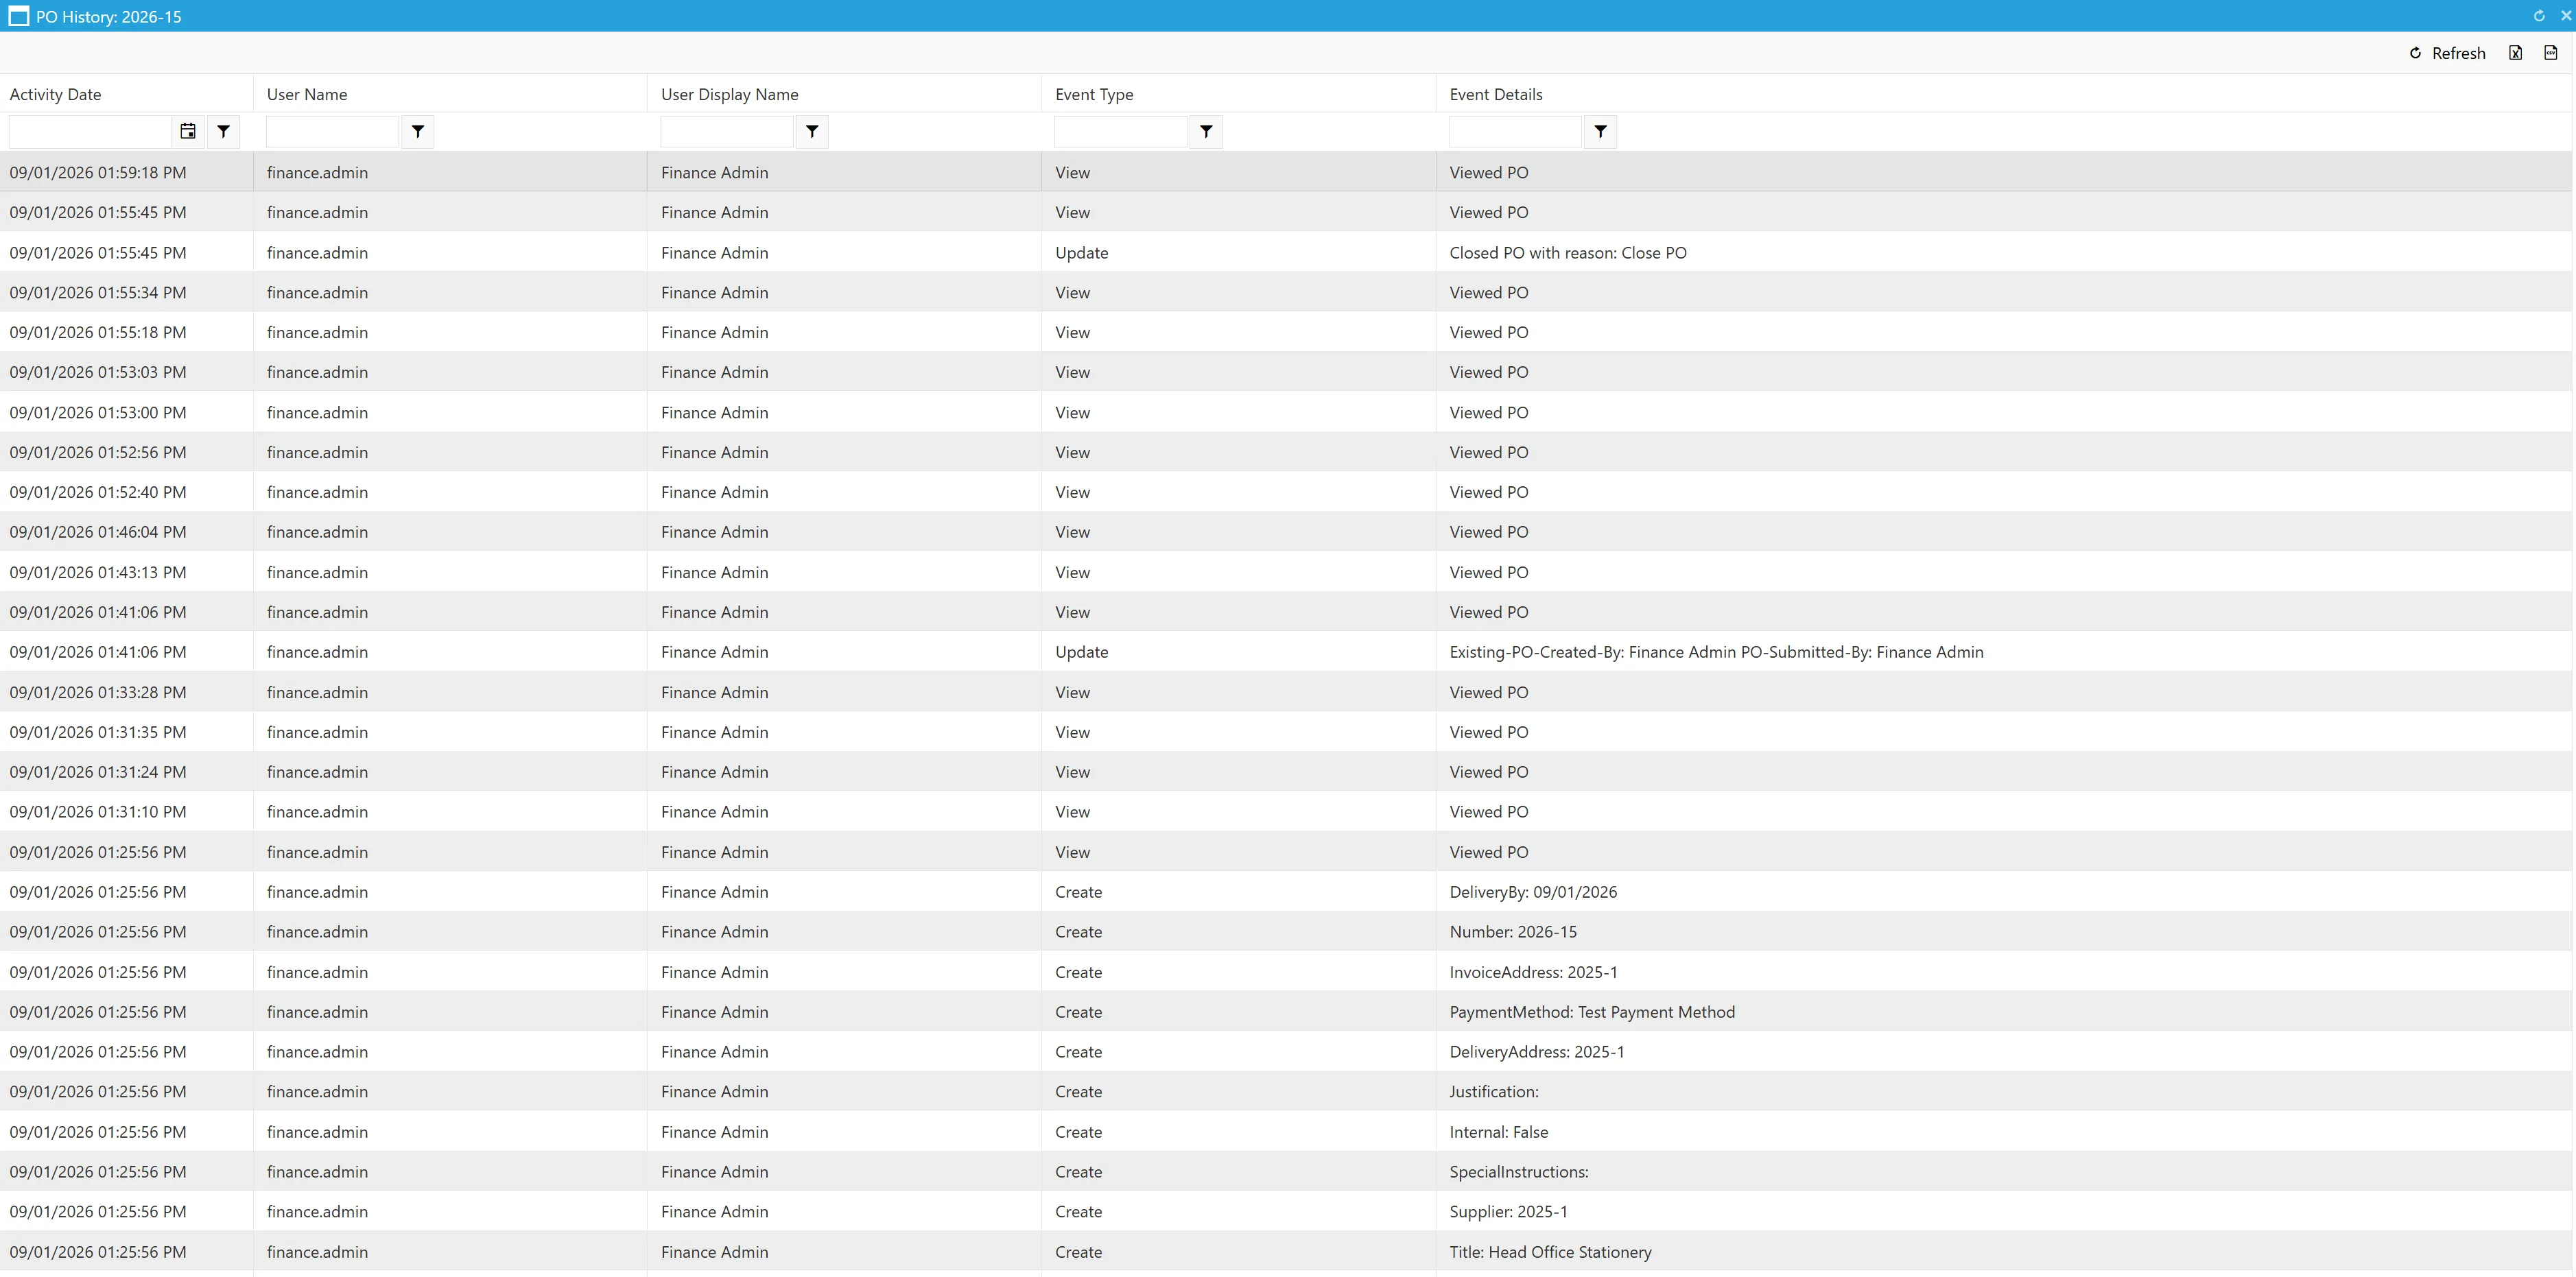
Task: Export the grid to Excel
Action: coord(2516,53)
